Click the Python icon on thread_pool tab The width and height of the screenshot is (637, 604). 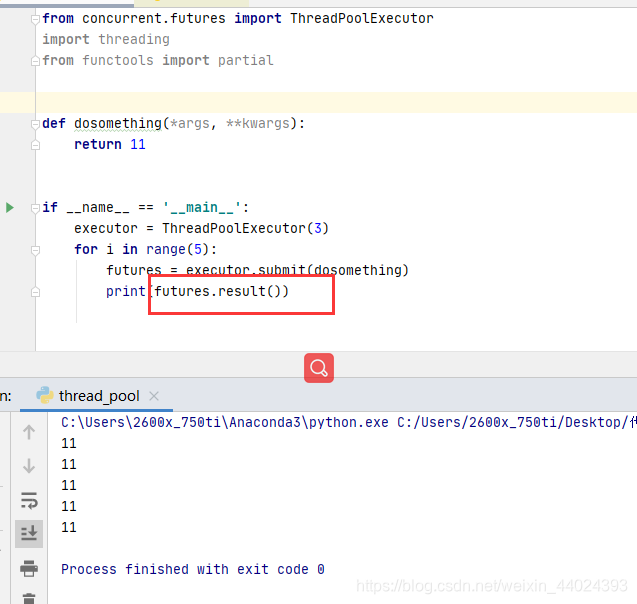pyautogui.click(x=45, y=395)
